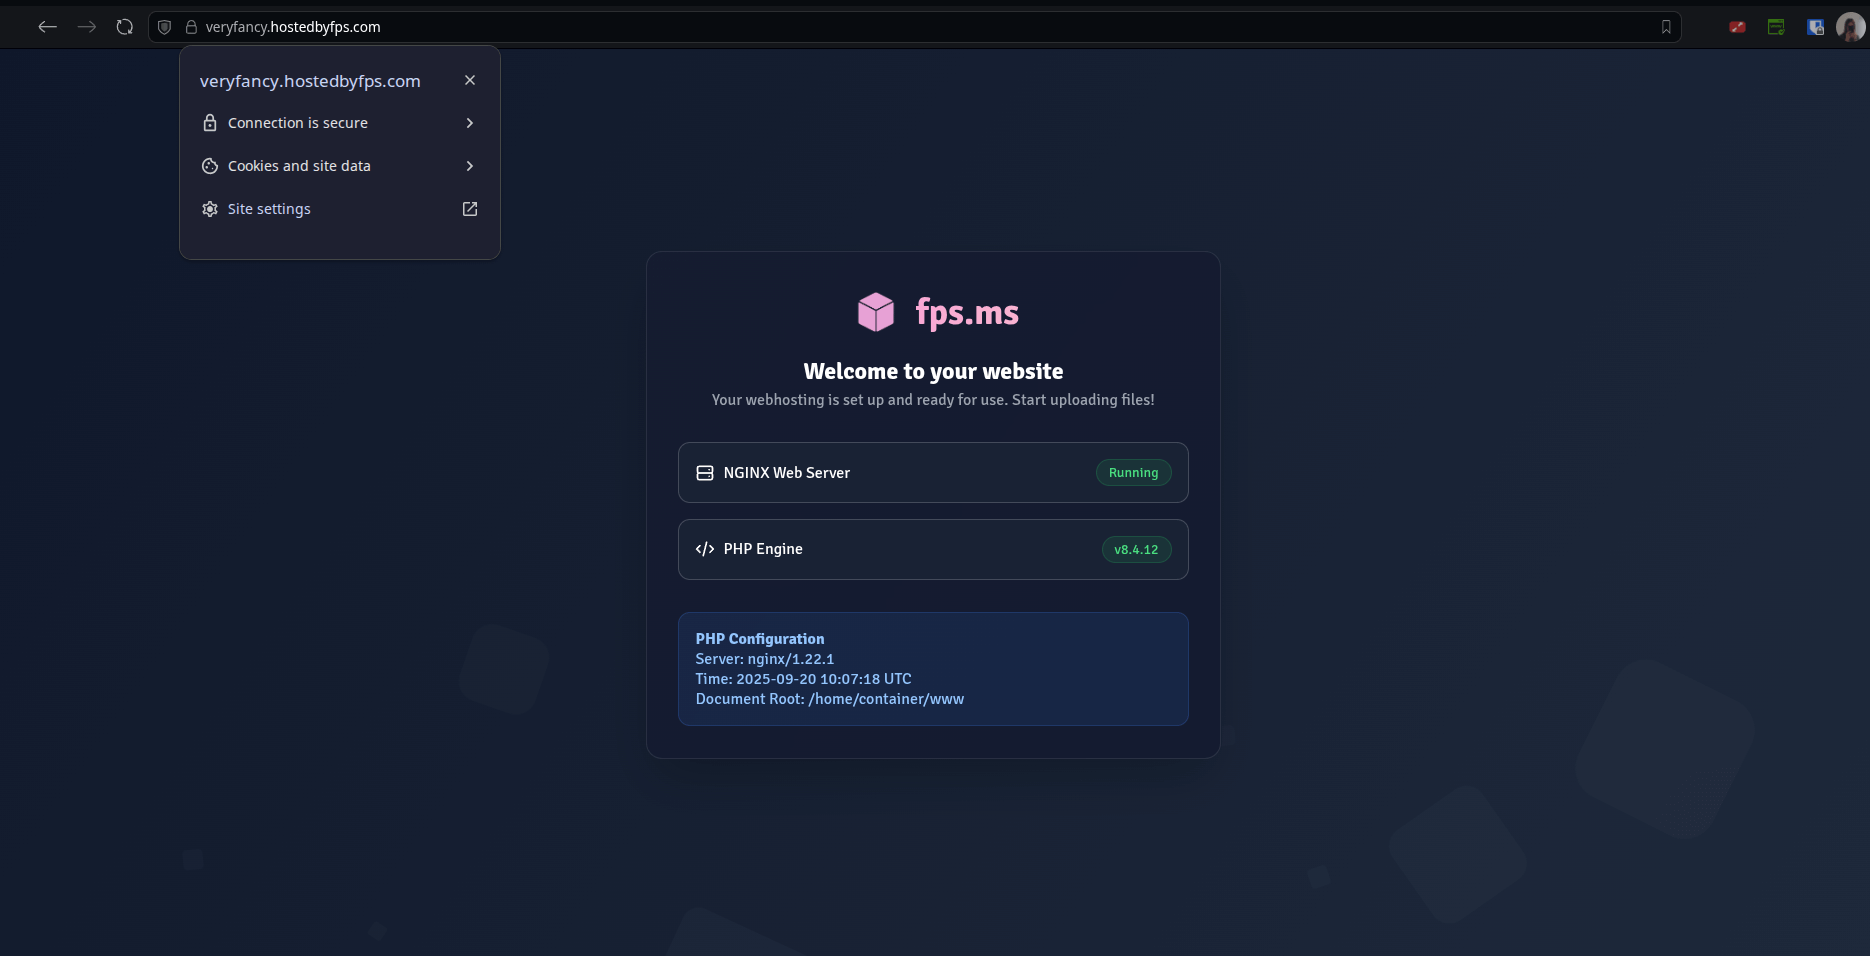The width and height of the screenshot is (1870, 956).
Task: Click the bookmark icon in the address bar
Action: [1666, 27]
